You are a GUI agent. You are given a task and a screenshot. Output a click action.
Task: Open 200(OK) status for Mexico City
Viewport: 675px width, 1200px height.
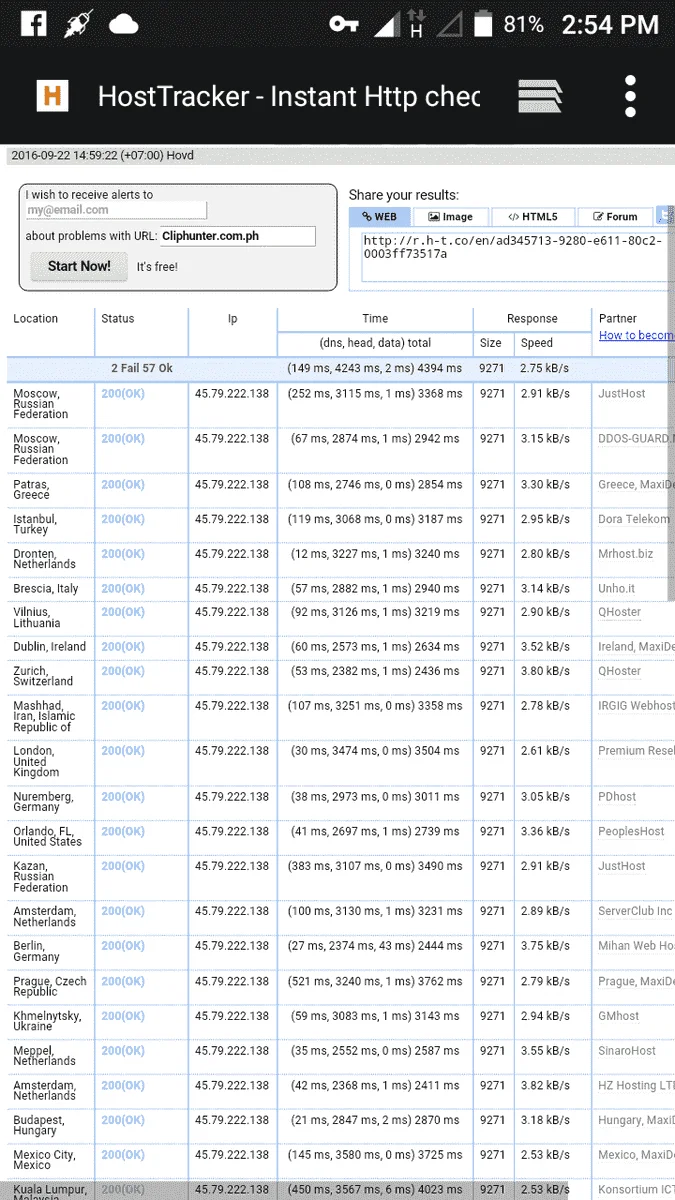[123, 1155]
